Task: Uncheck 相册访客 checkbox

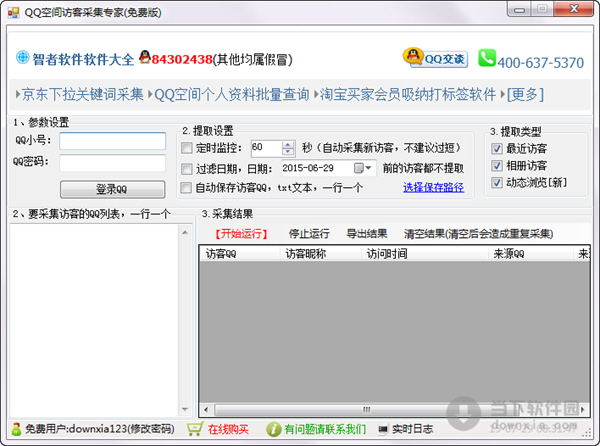Action: (497, 166)
